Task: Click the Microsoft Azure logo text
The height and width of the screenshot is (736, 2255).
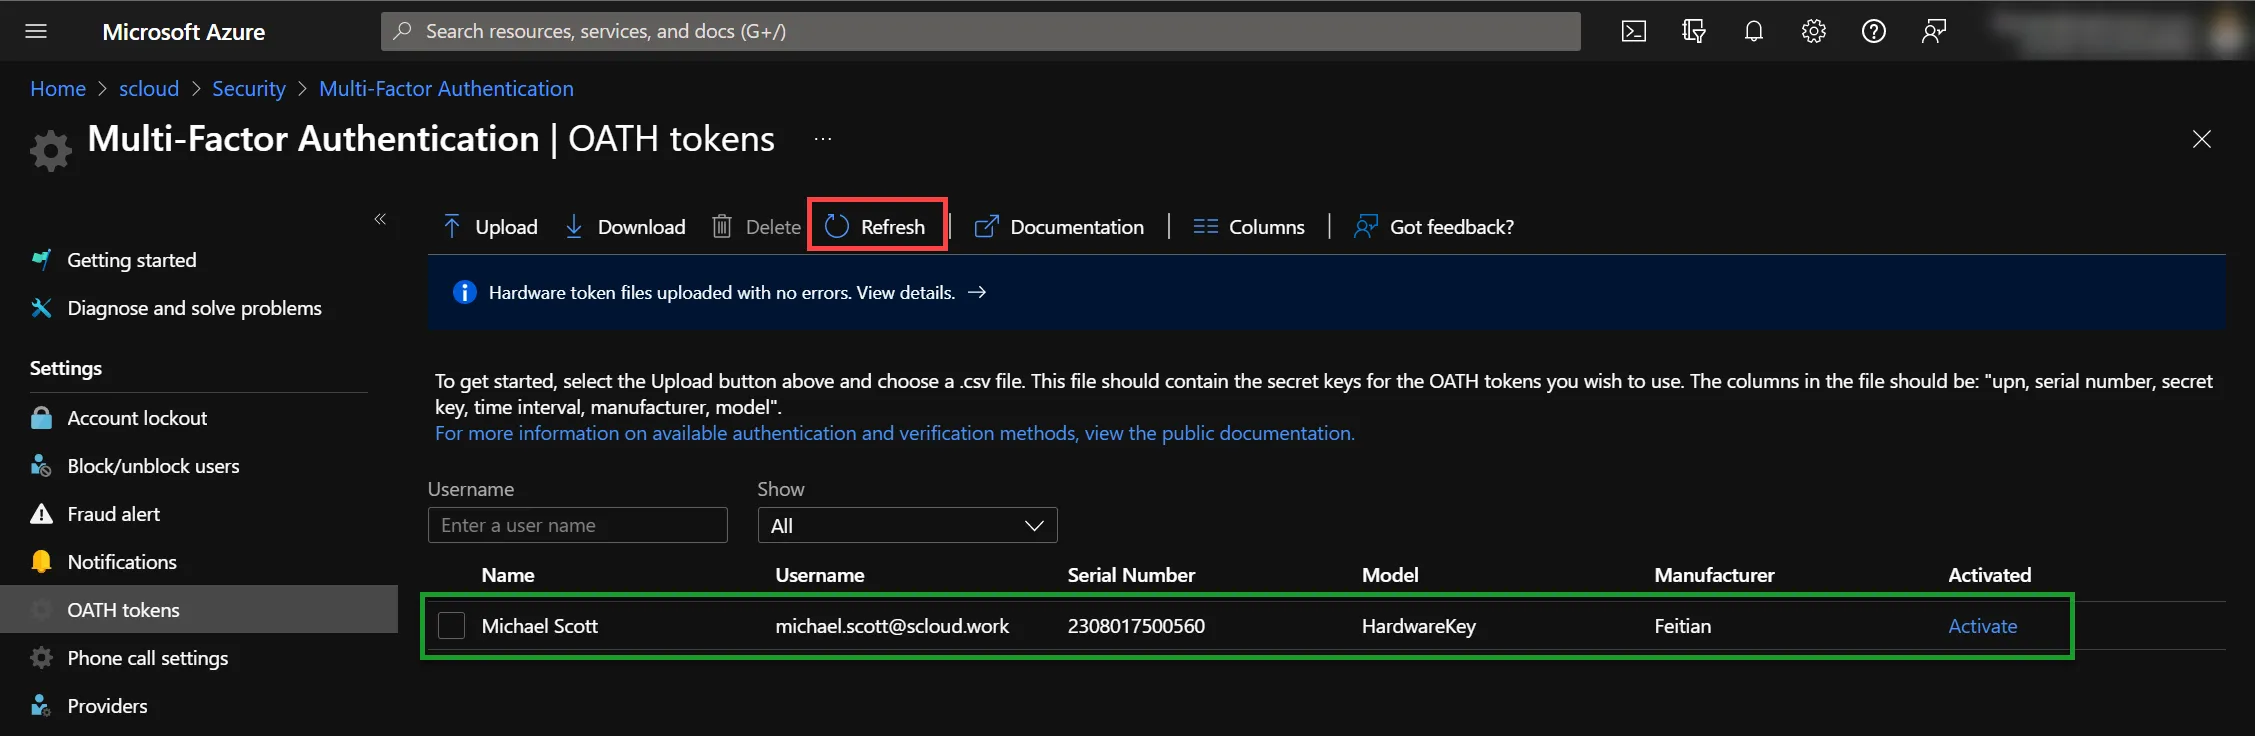Action: 184,32
